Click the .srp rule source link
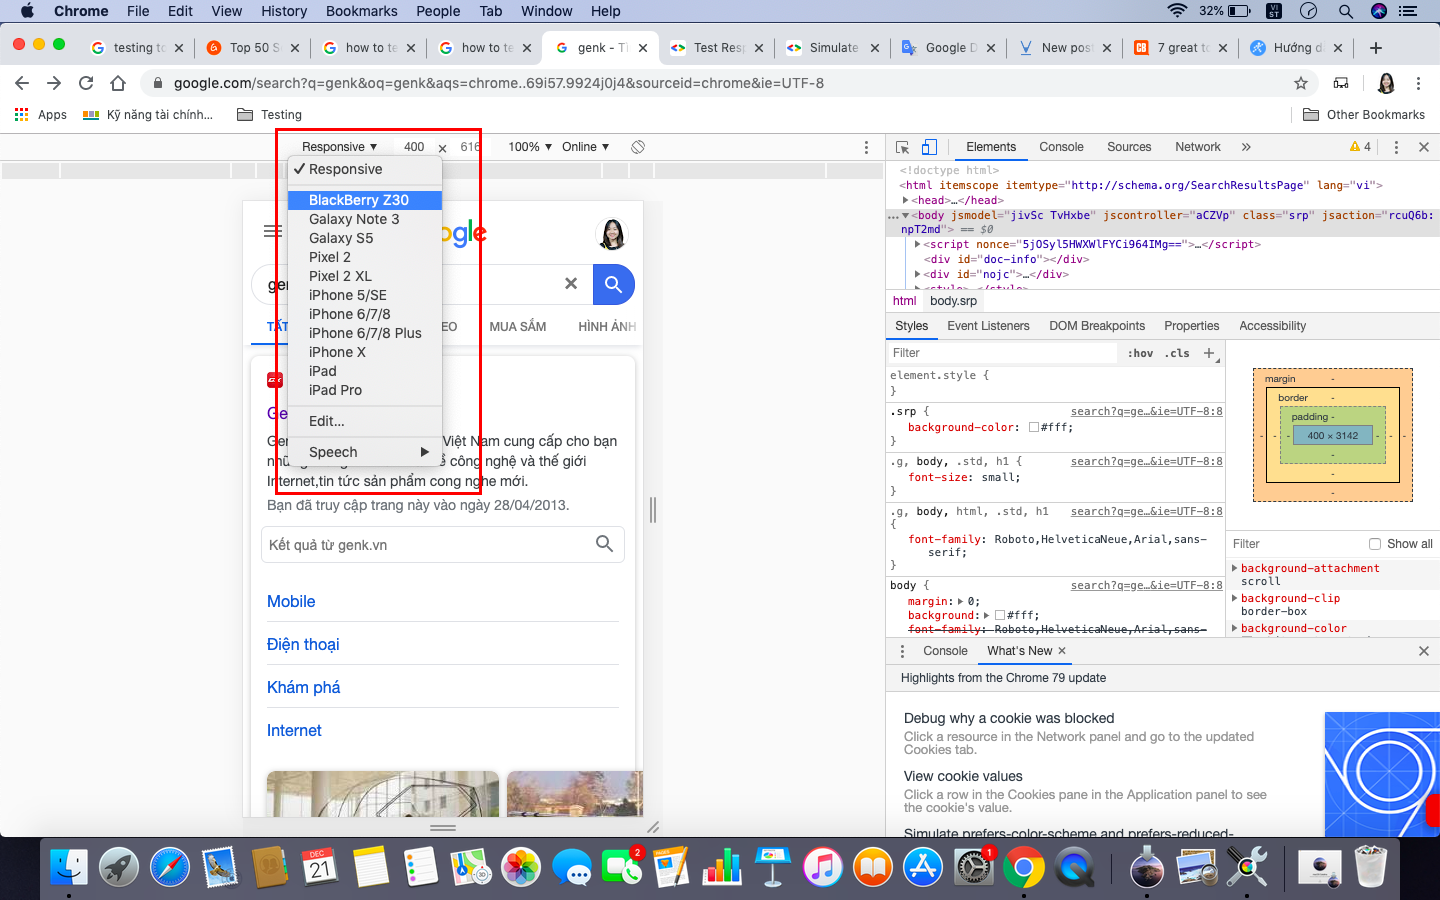Viewport: 1440px width, 900px height. point(1146,411)
